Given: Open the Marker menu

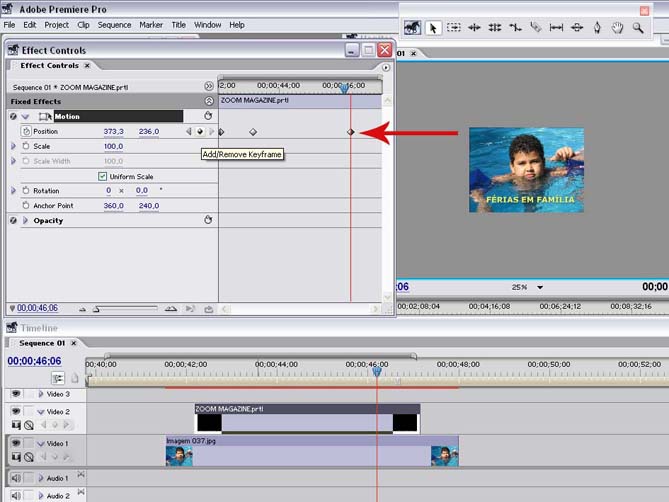Looking at the screenshot, I should click(x=151, y=24).
